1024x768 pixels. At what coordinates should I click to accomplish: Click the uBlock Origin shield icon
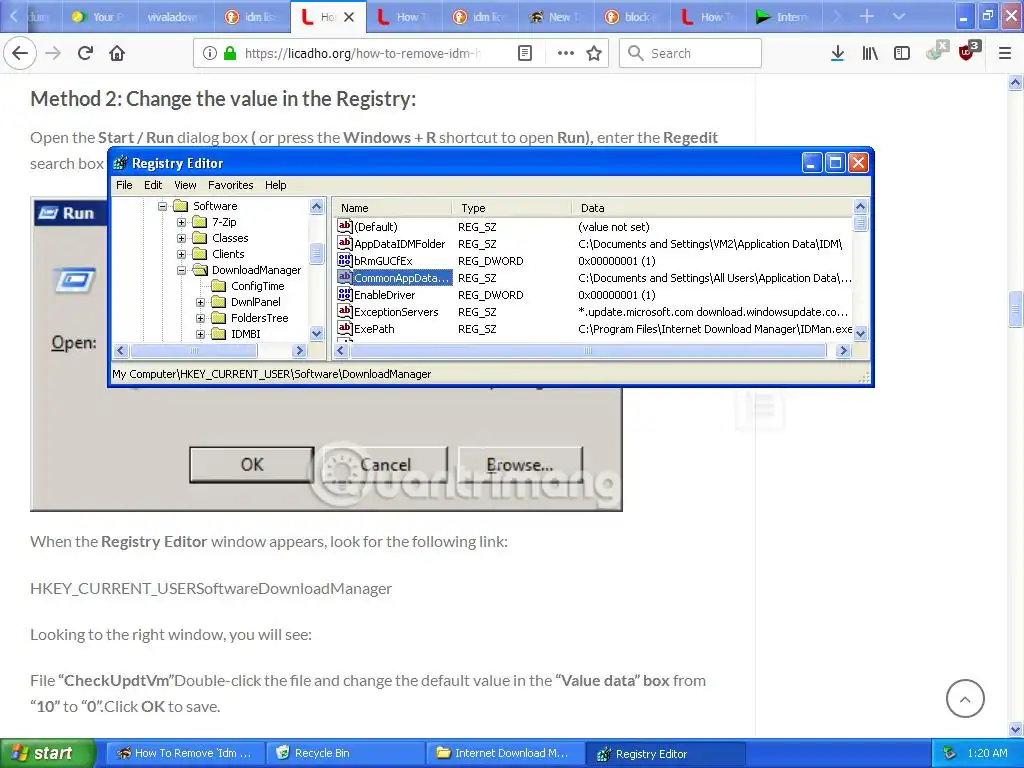(x=968, y=52)
